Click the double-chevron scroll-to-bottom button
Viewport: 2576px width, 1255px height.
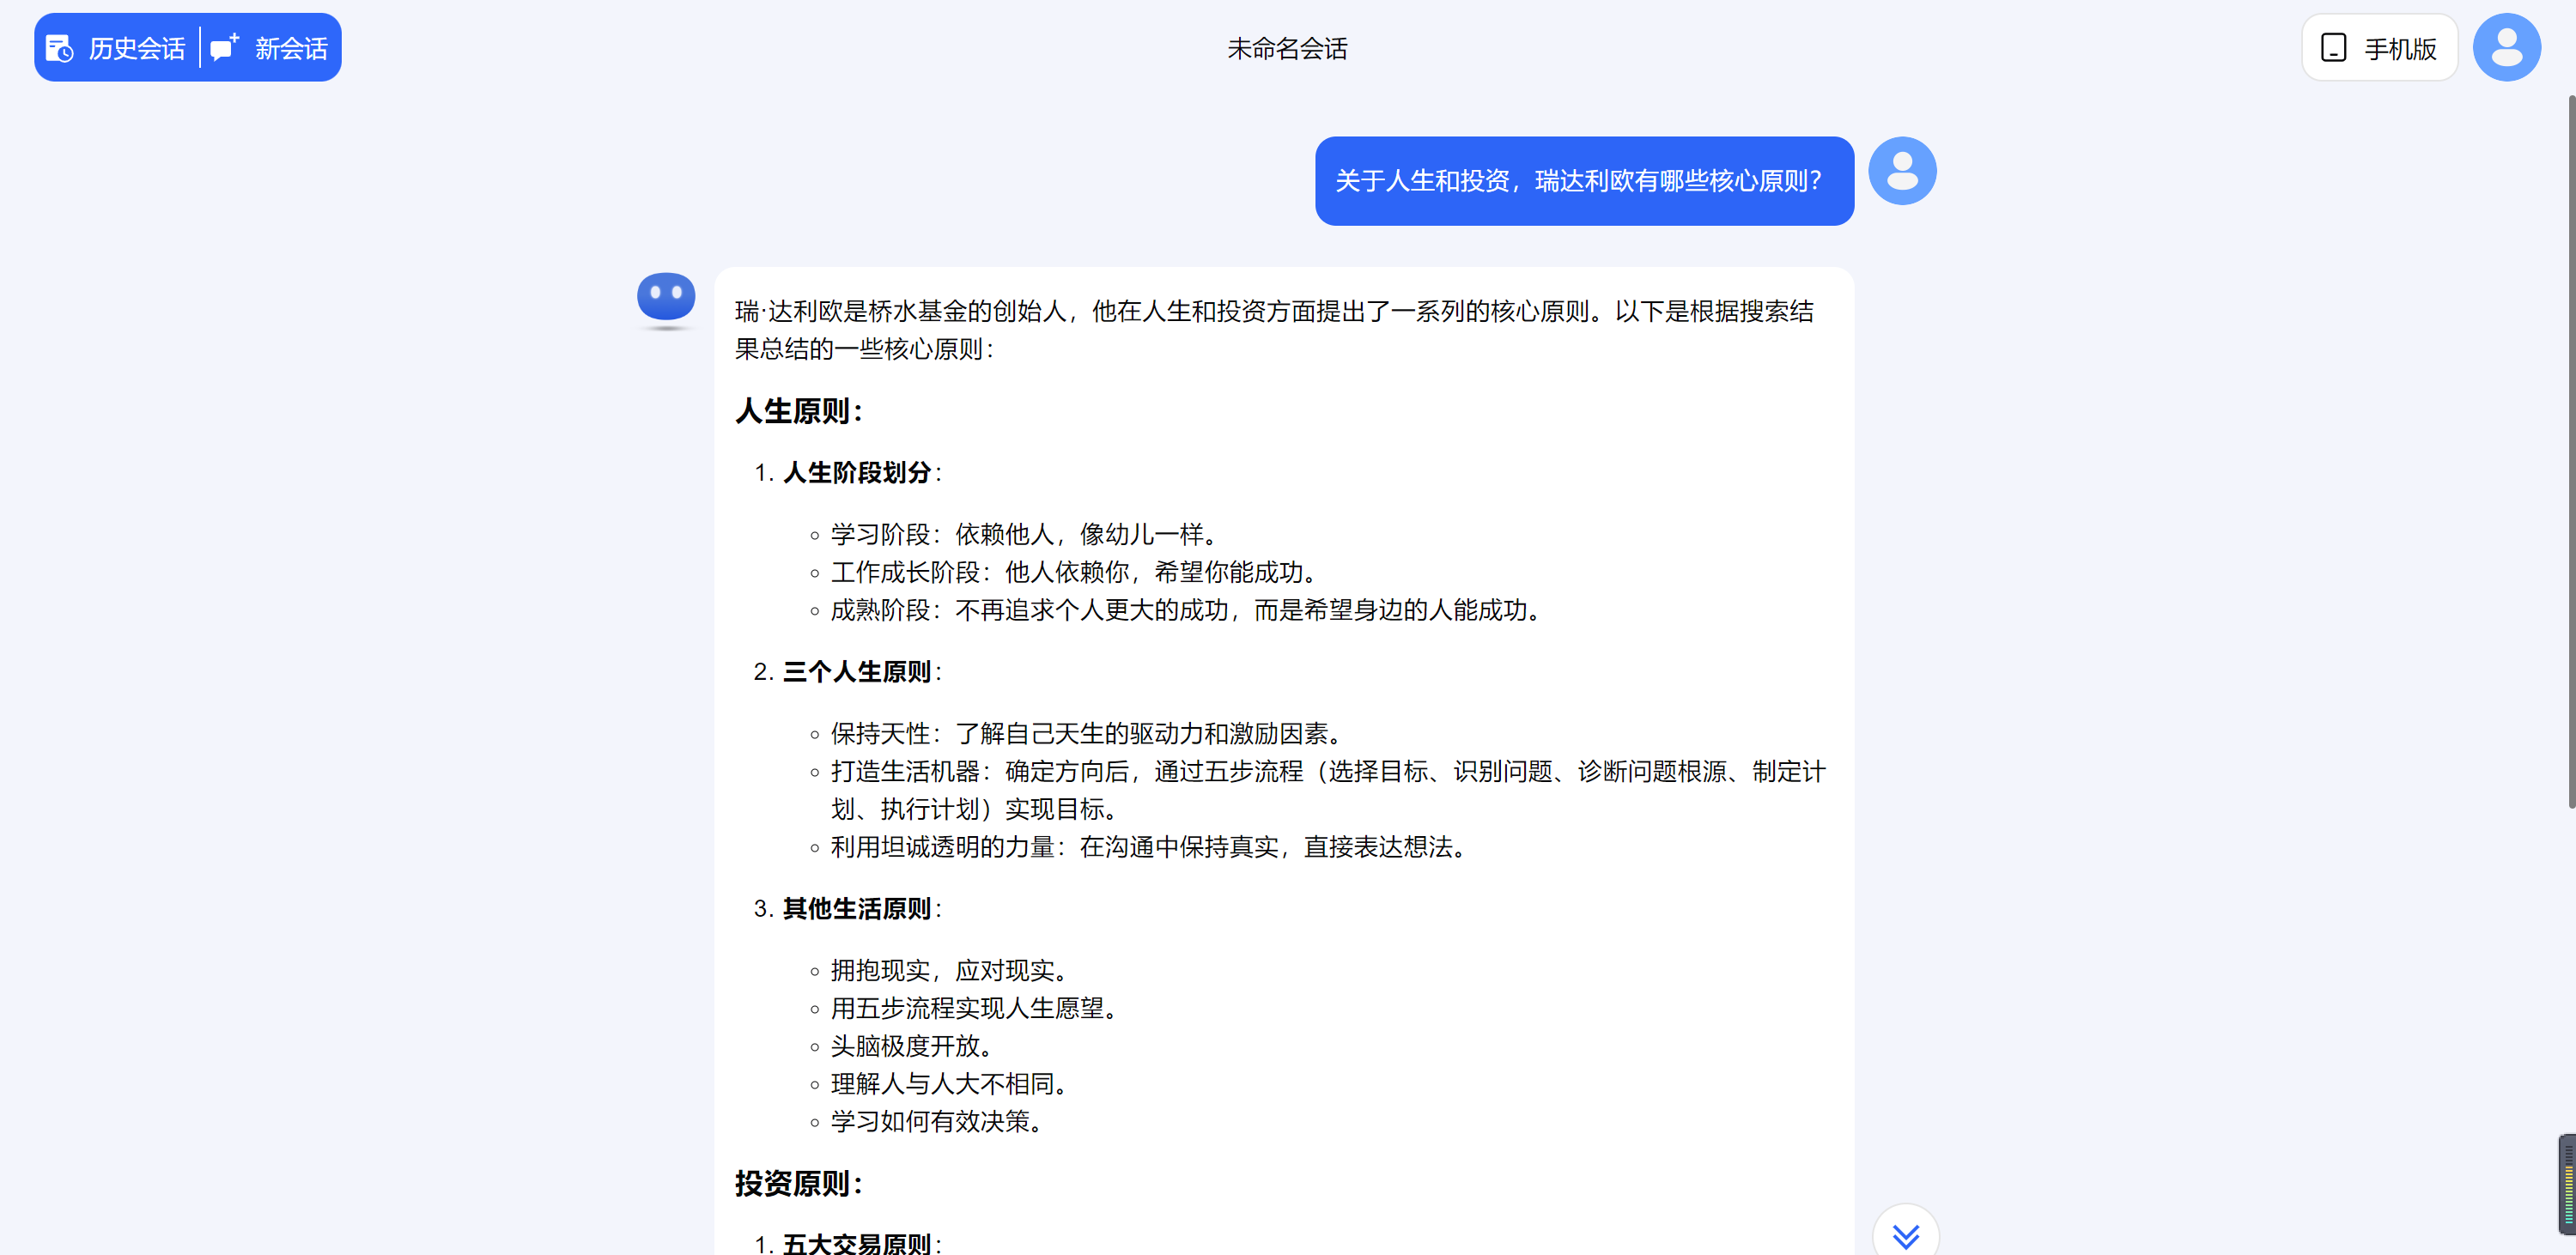coord(1905,1236)
